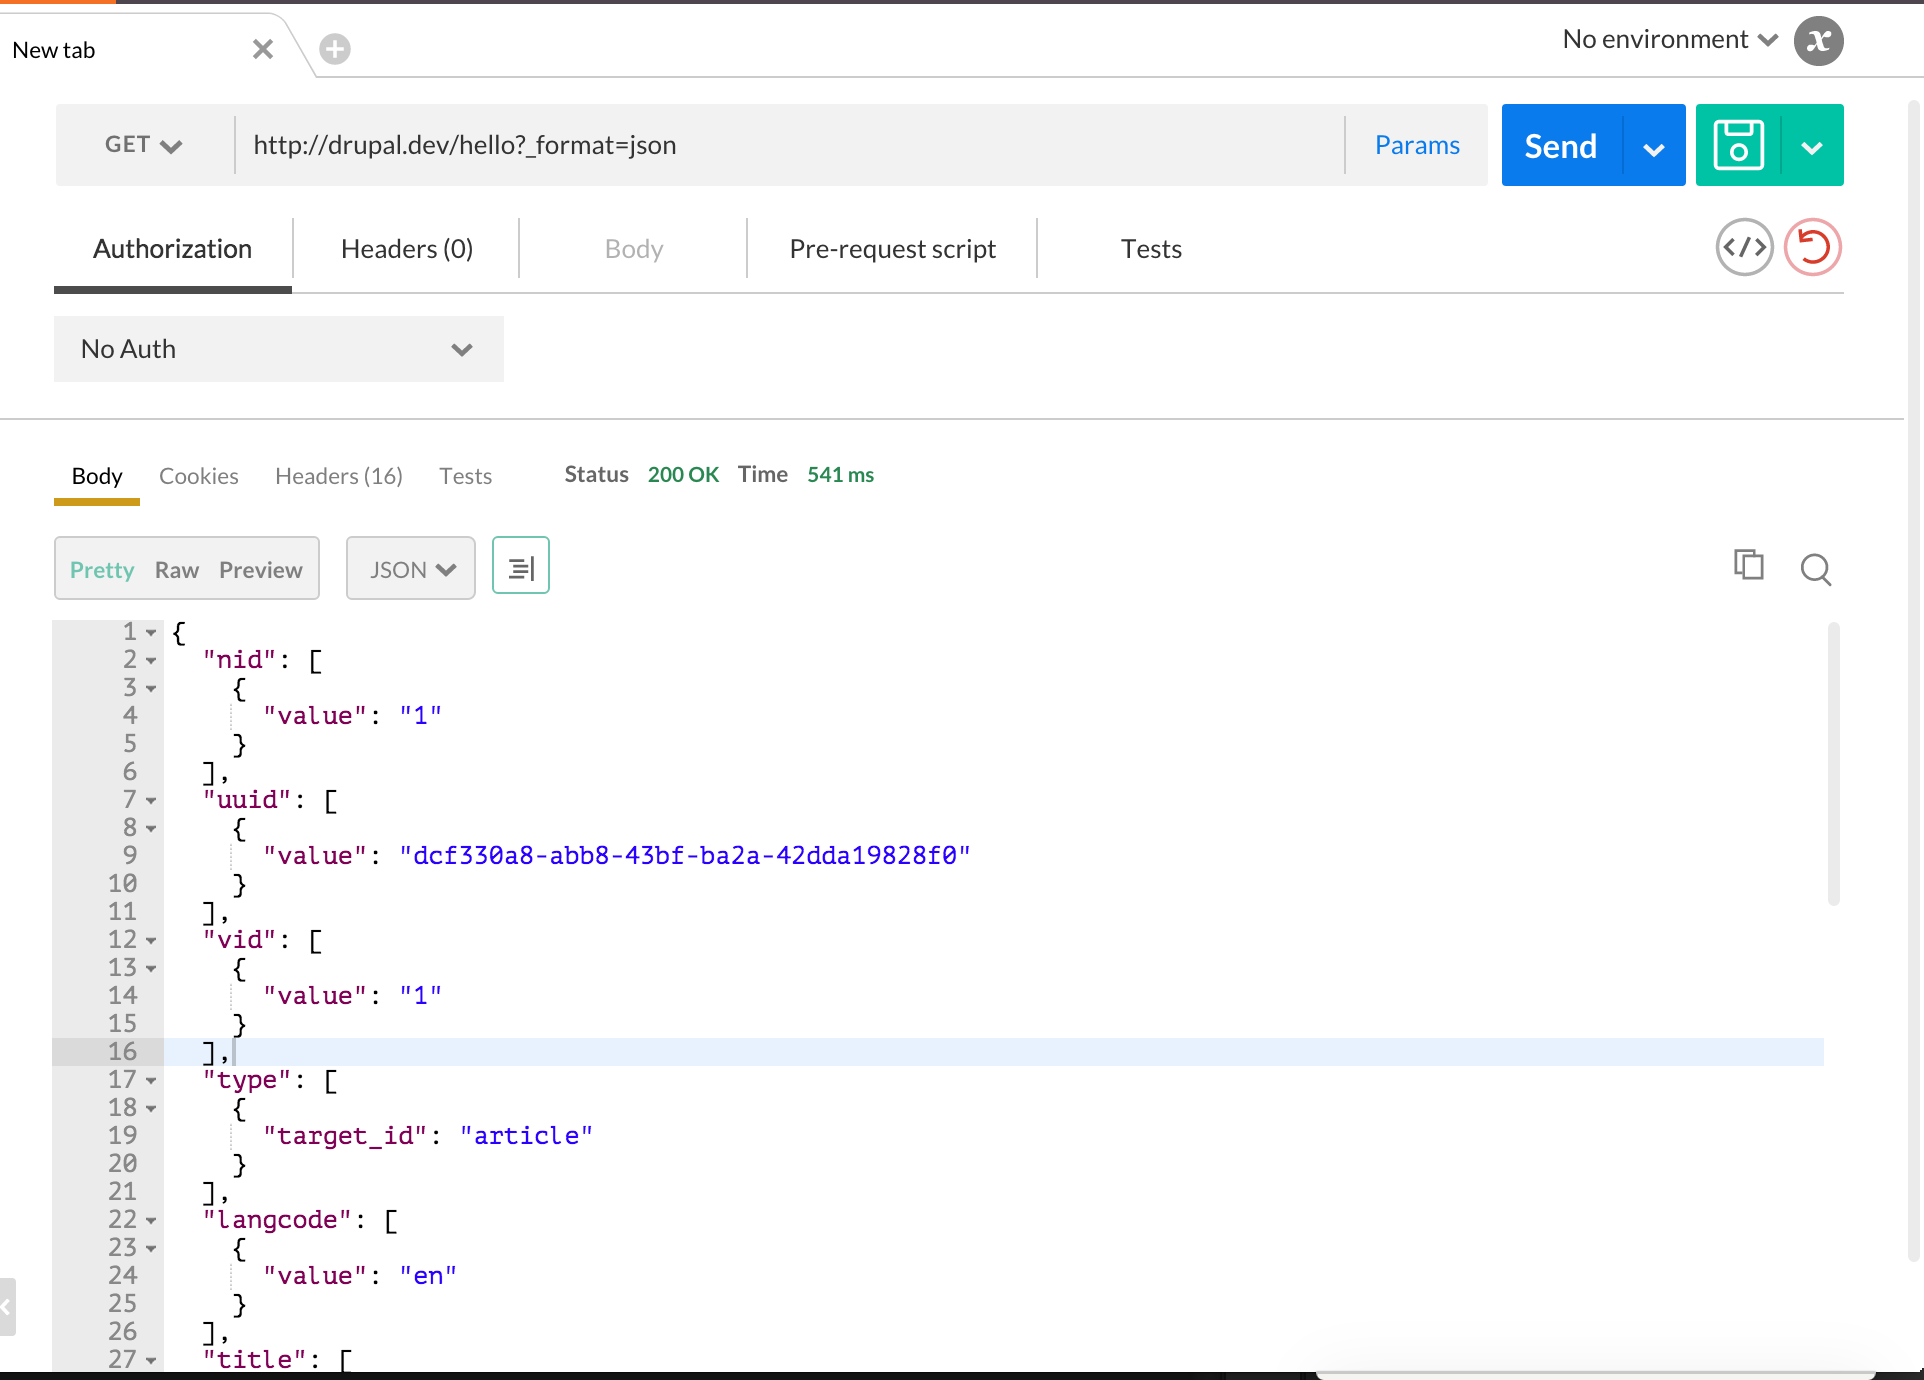This screenshot has width=1924, height=1380.
Task: Collapse the object on line 18
Action: [x=151, y=1109]
